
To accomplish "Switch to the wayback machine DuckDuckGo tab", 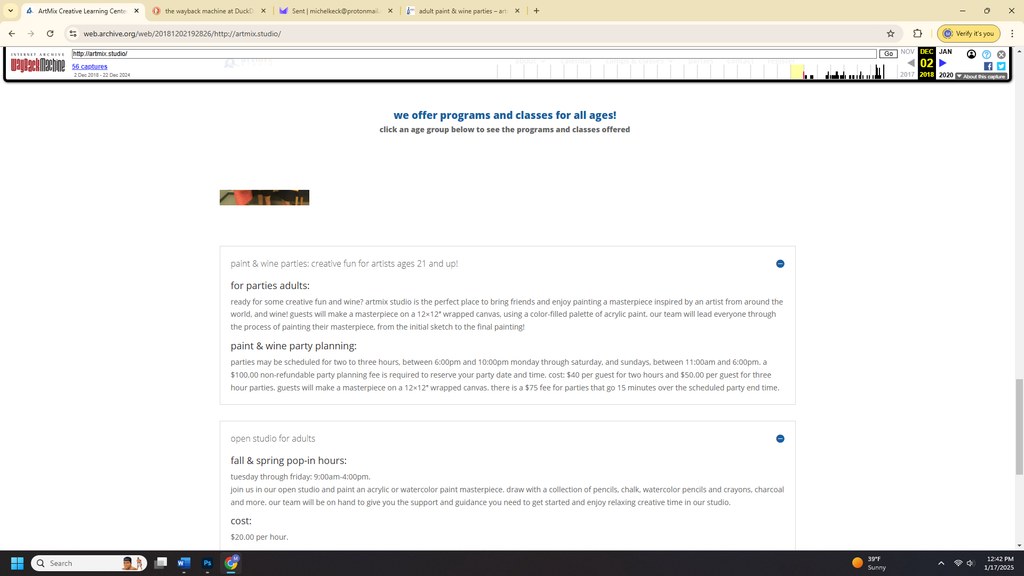I will click(209, 11).
